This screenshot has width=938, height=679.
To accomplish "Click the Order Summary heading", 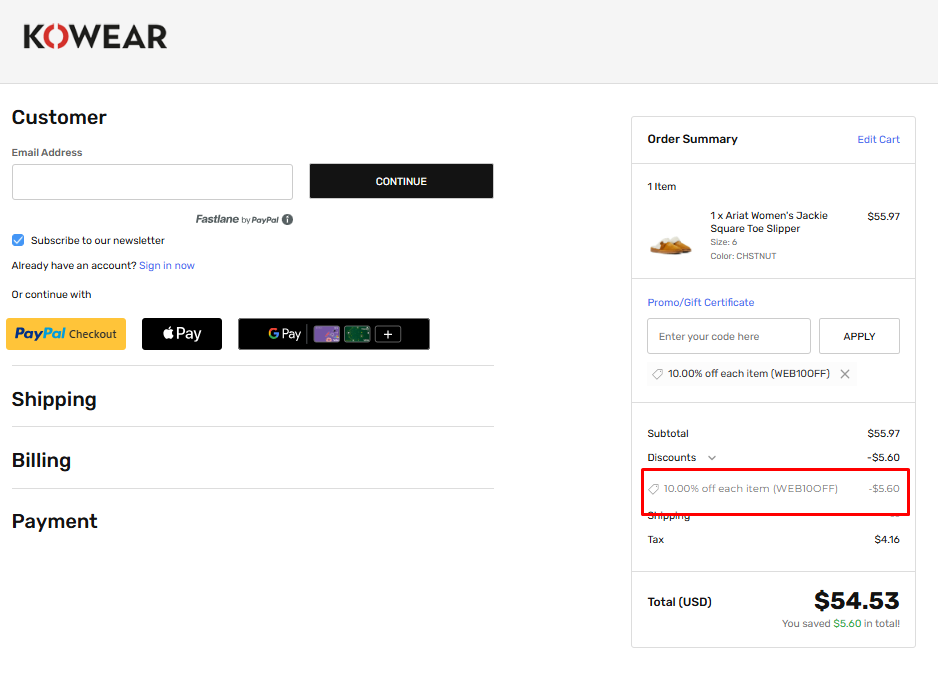I will [x=692, y=139].
